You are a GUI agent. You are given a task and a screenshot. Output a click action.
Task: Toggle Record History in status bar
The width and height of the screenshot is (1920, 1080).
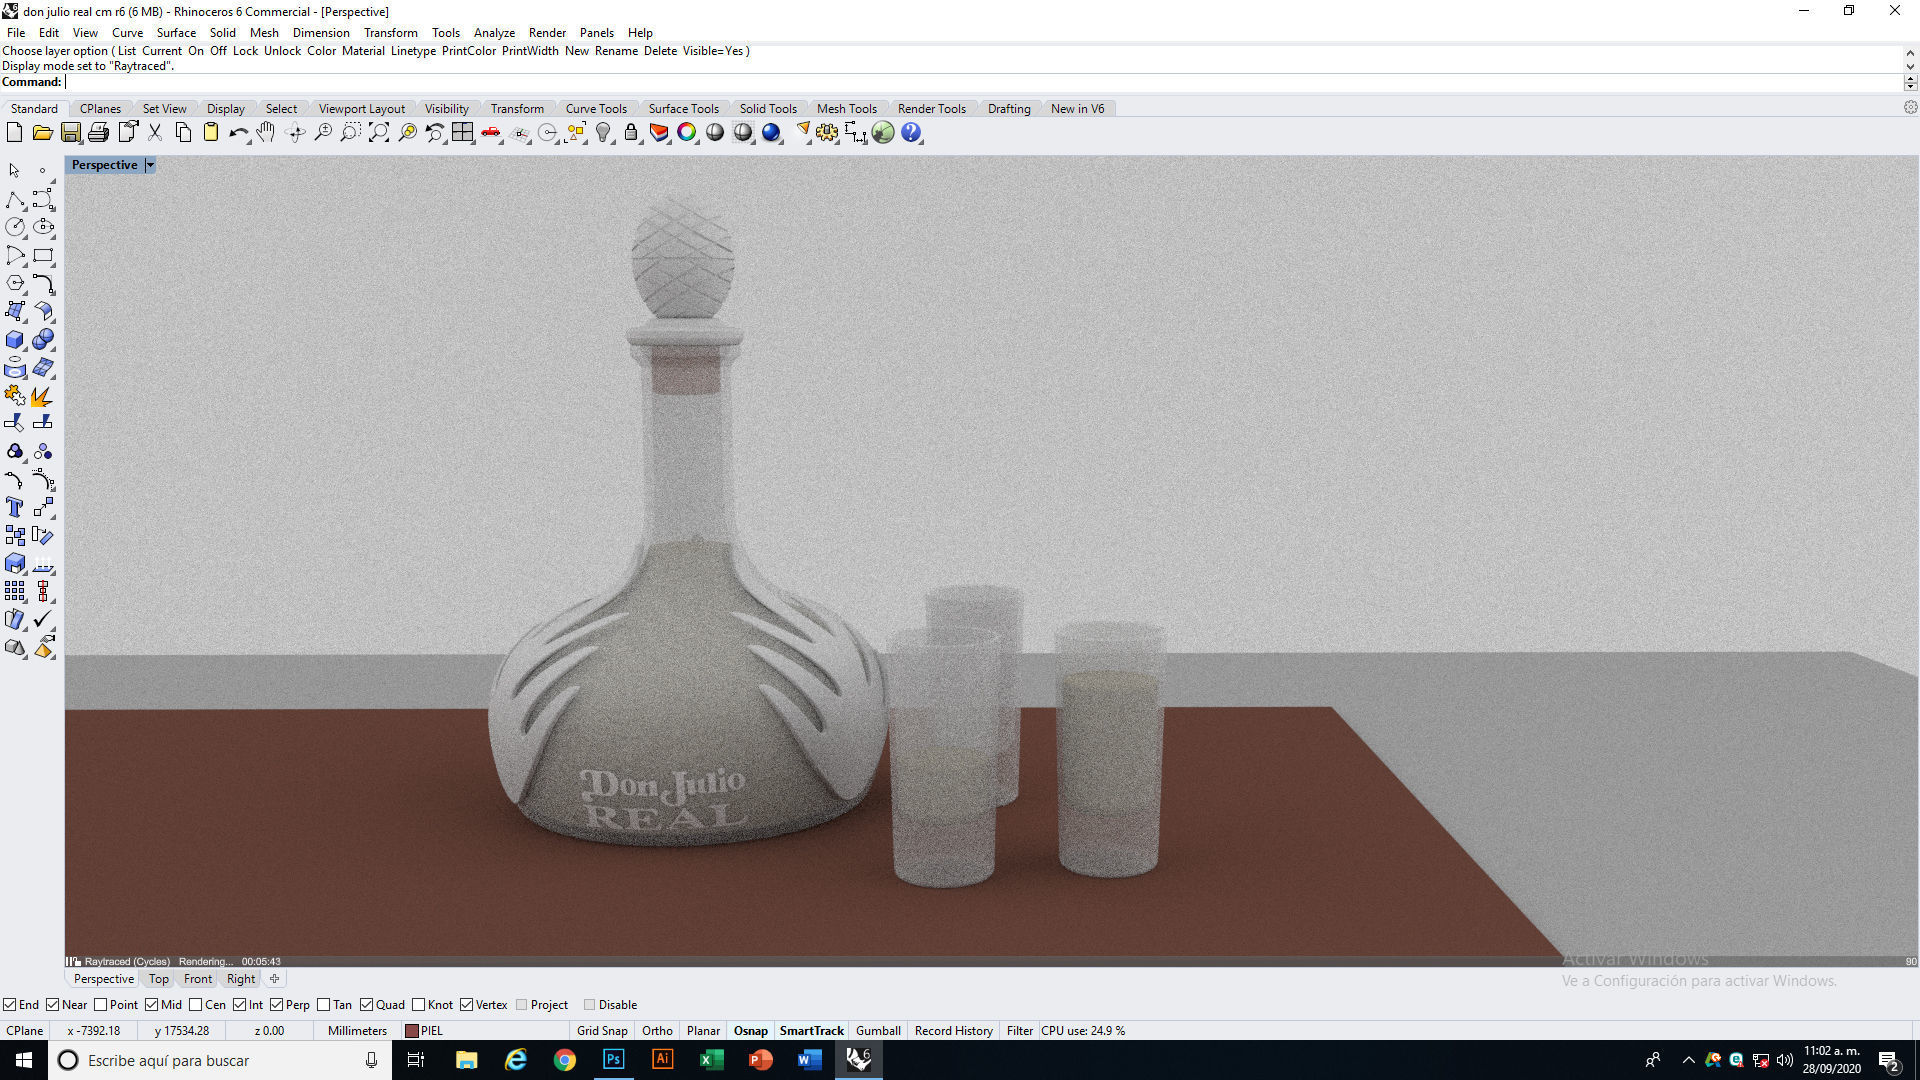(953, 1031)
